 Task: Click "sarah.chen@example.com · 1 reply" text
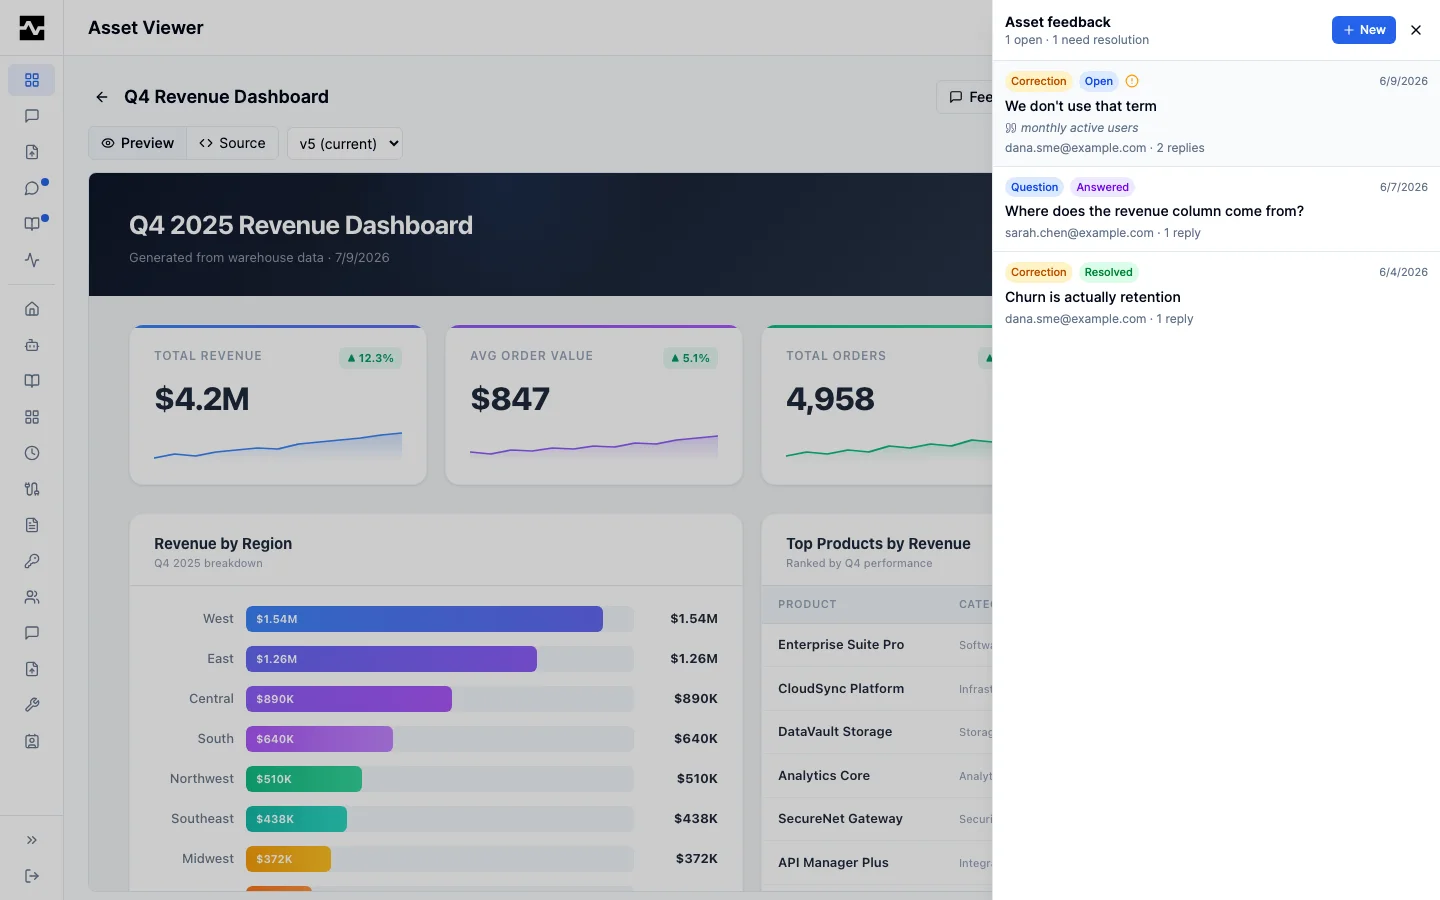[x=1102, y=233]
